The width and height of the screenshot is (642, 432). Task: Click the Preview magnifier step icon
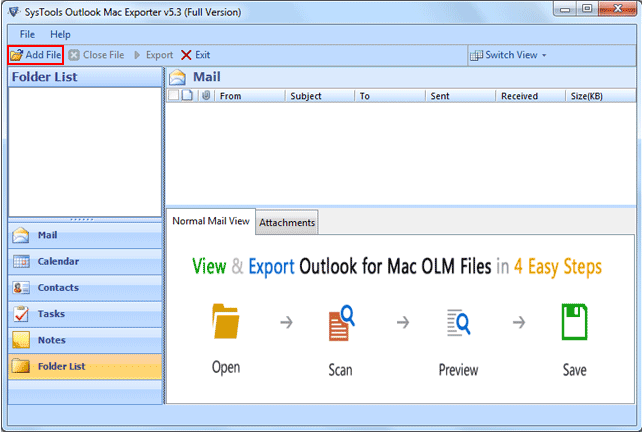point(458,323)
